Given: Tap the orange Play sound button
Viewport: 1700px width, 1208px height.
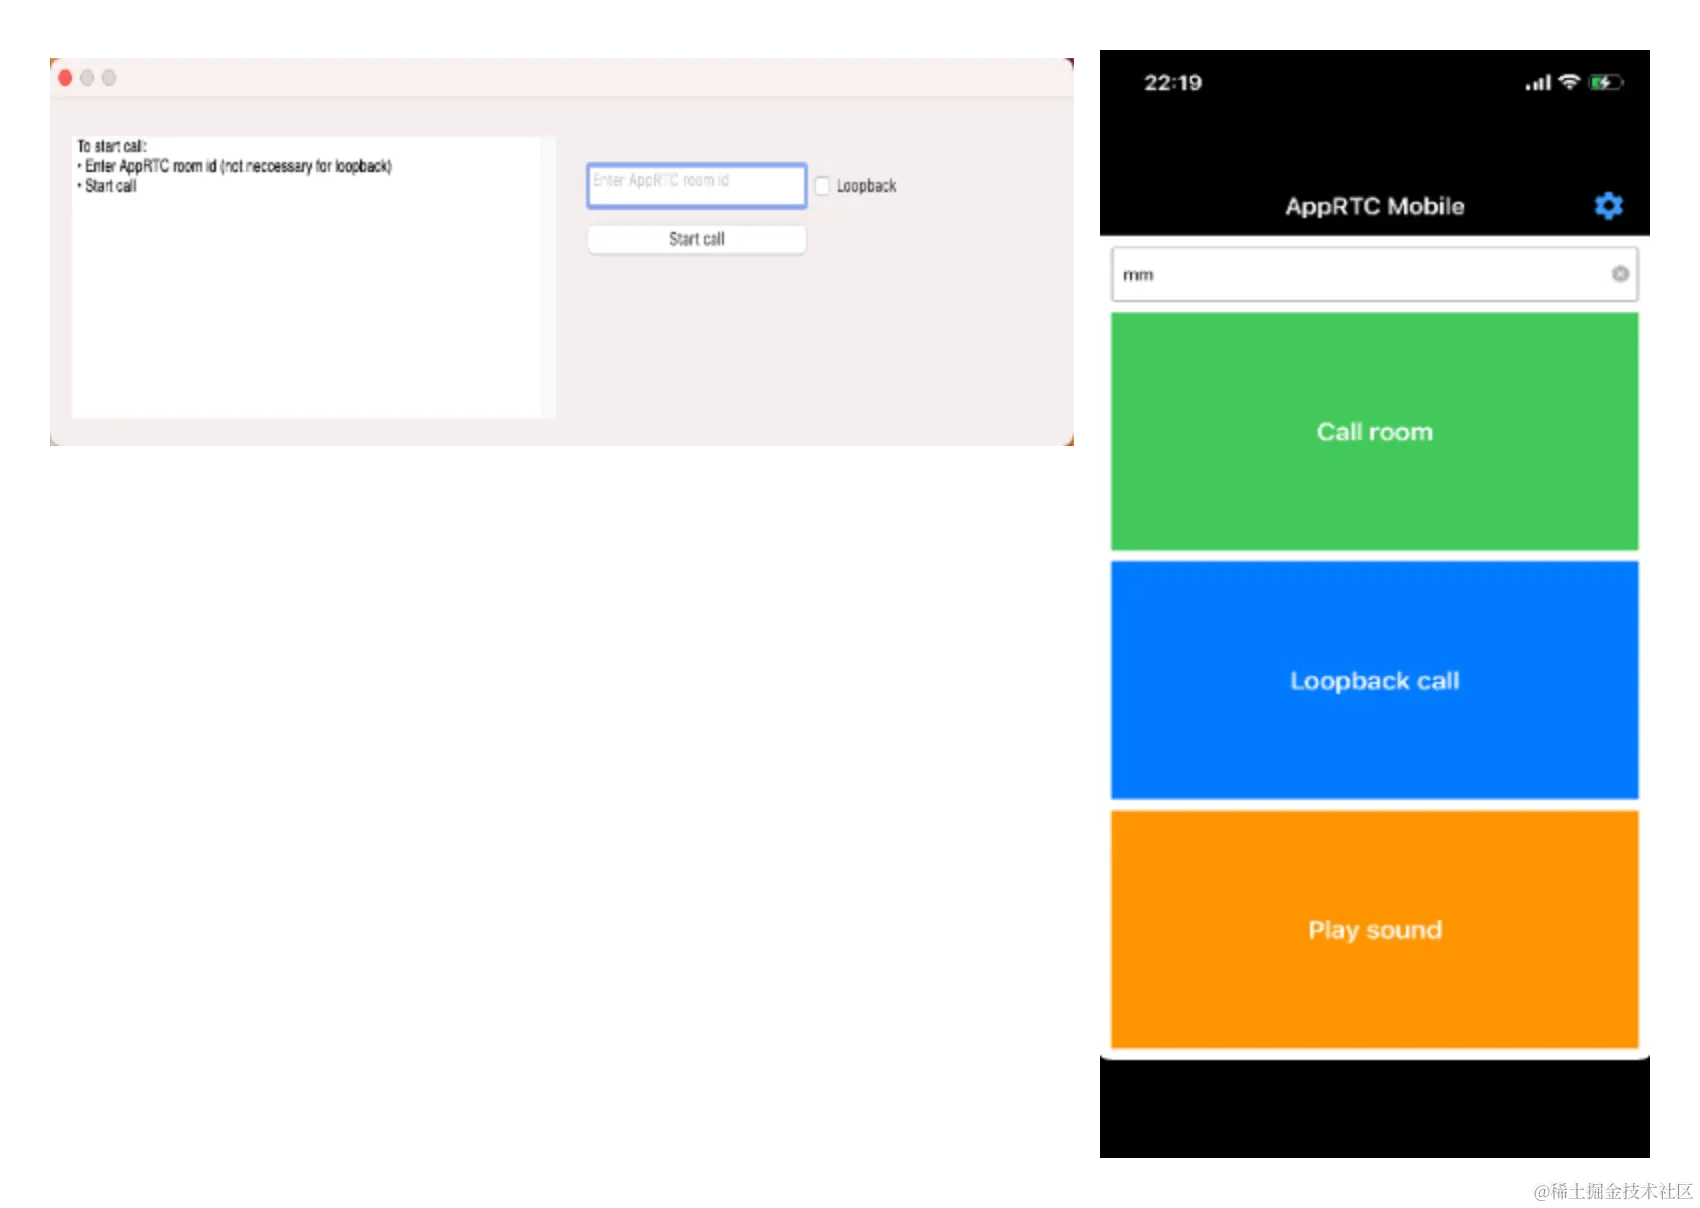Looking at the screenshot, I should pos(1374,929).
